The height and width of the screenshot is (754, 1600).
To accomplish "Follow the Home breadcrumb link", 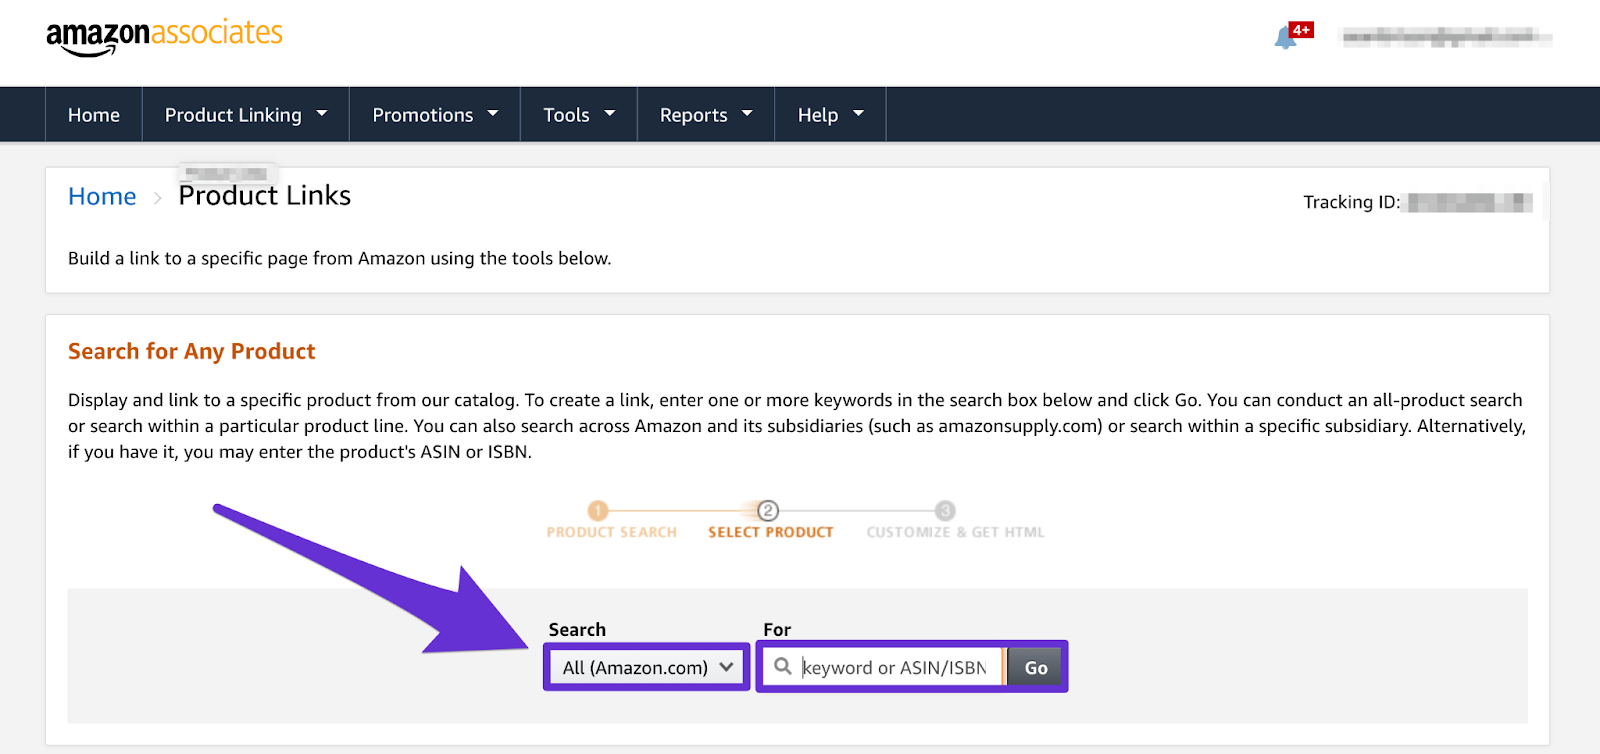I will click(x=102, y=196).
